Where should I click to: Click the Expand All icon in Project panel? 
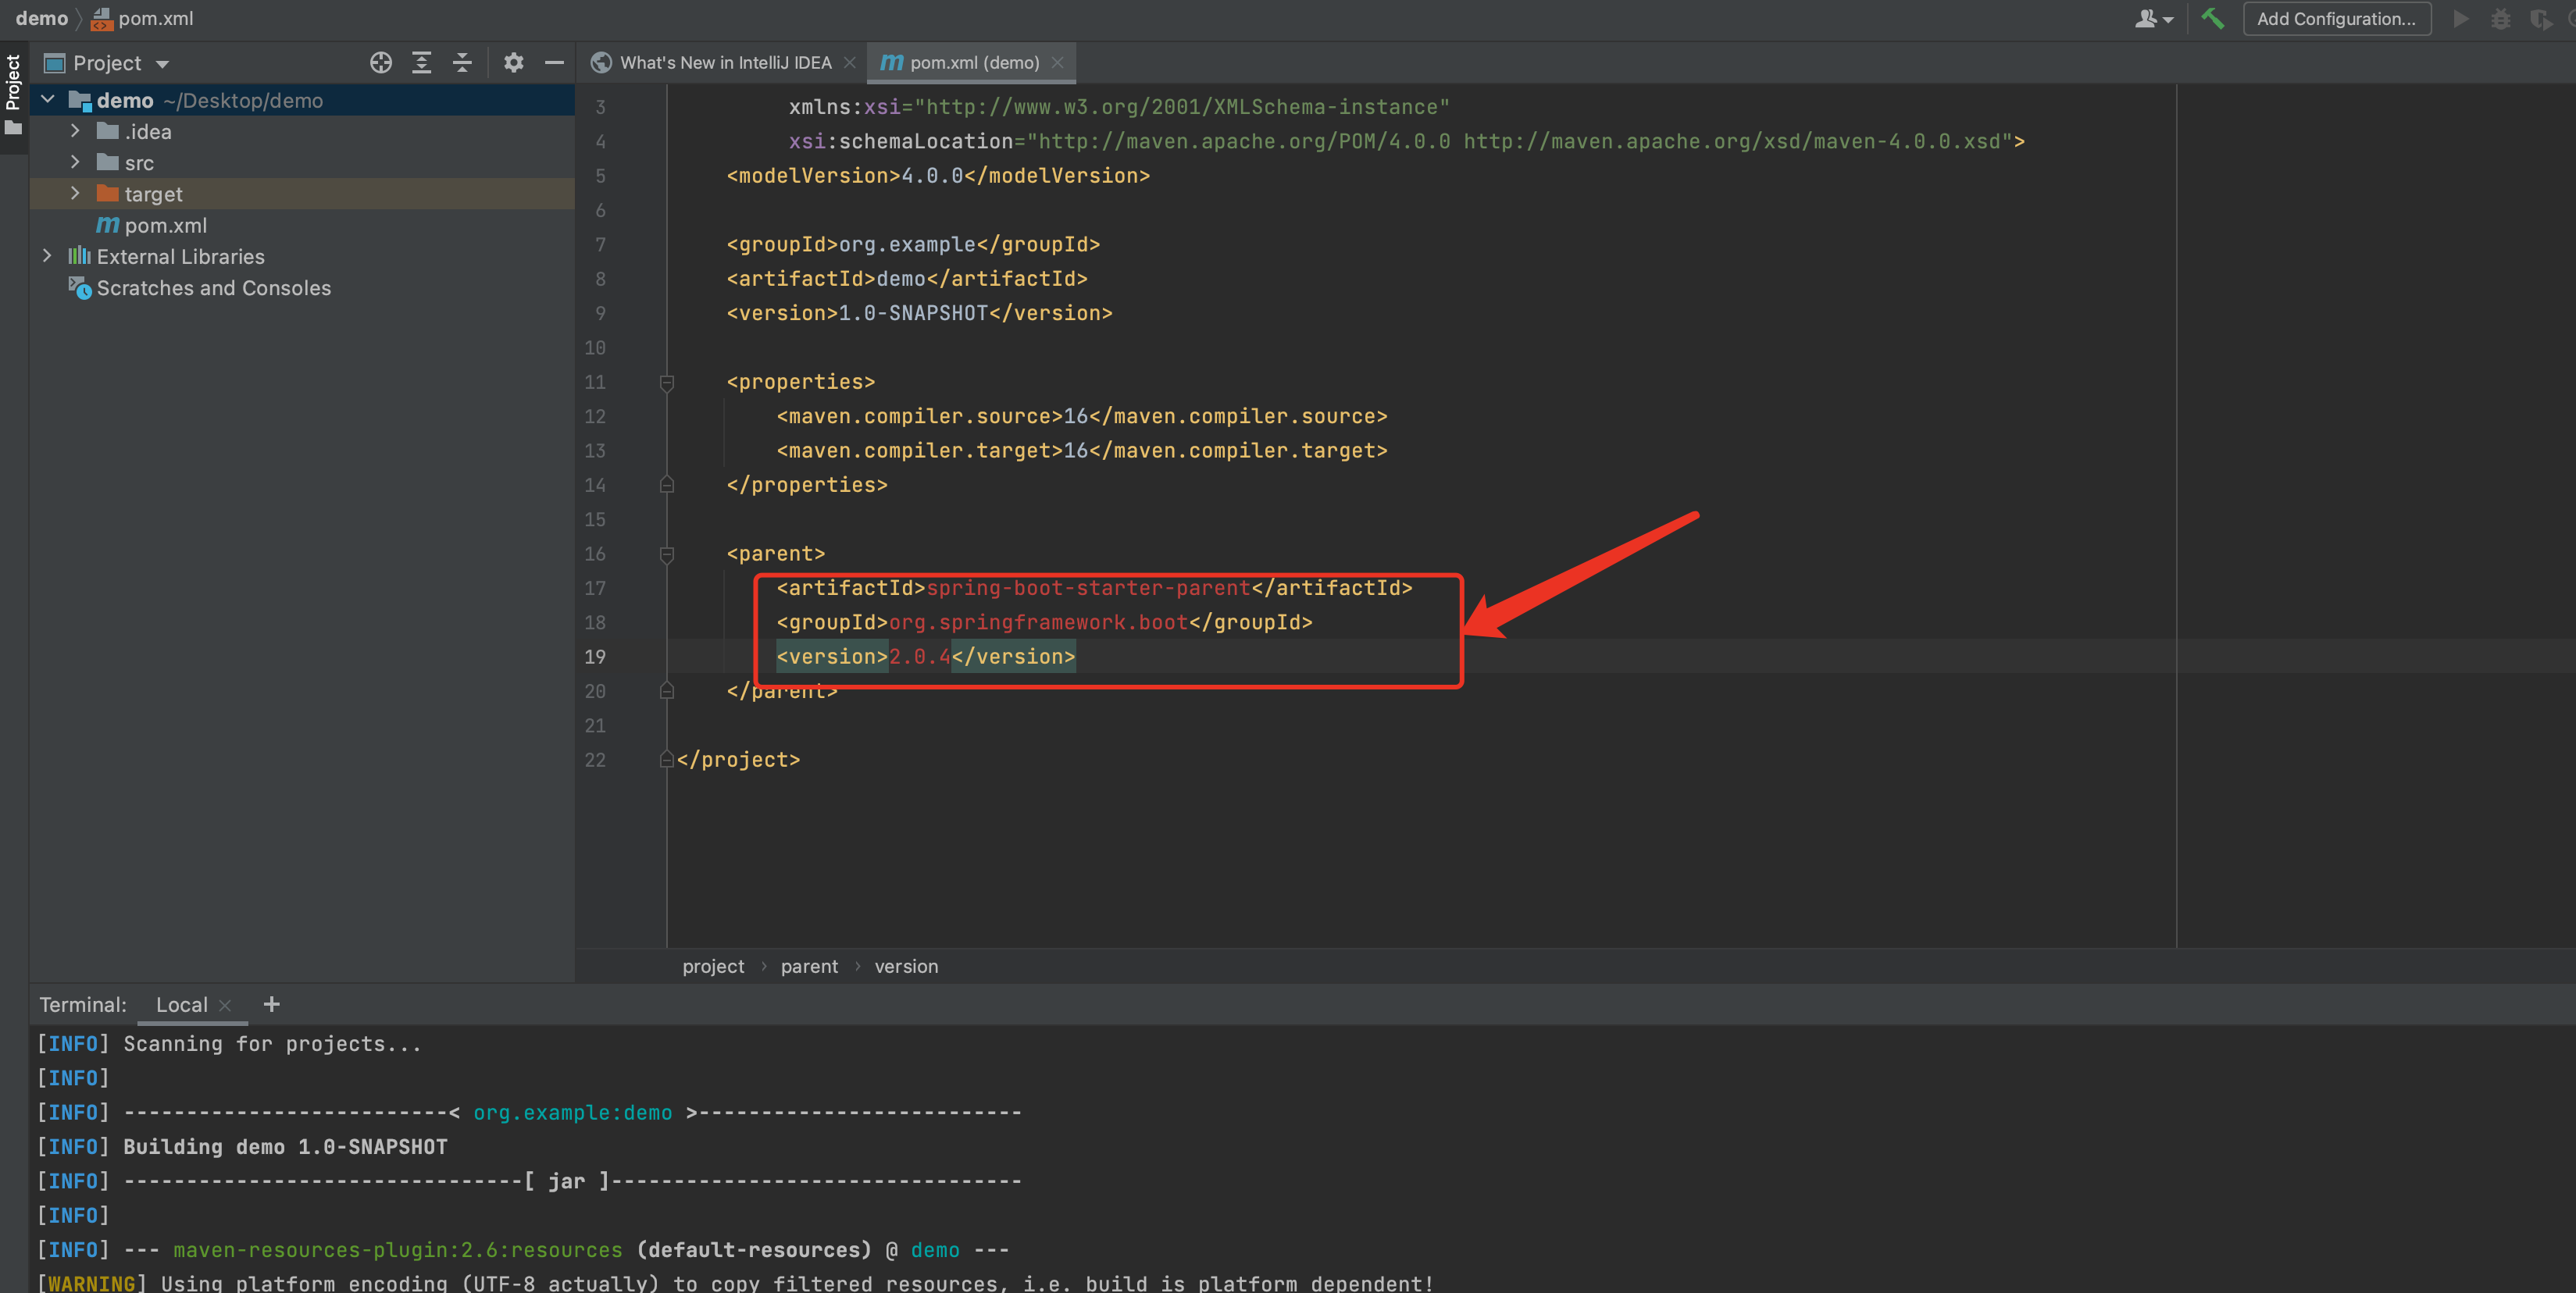[x=421, y=63]
